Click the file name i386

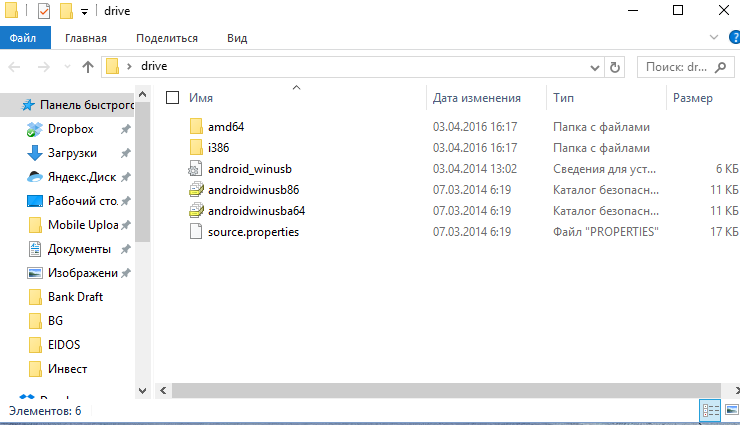(219, 148)
